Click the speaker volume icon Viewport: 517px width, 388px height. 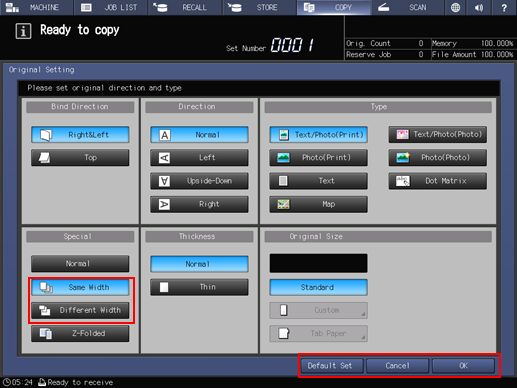click(479, 7)
